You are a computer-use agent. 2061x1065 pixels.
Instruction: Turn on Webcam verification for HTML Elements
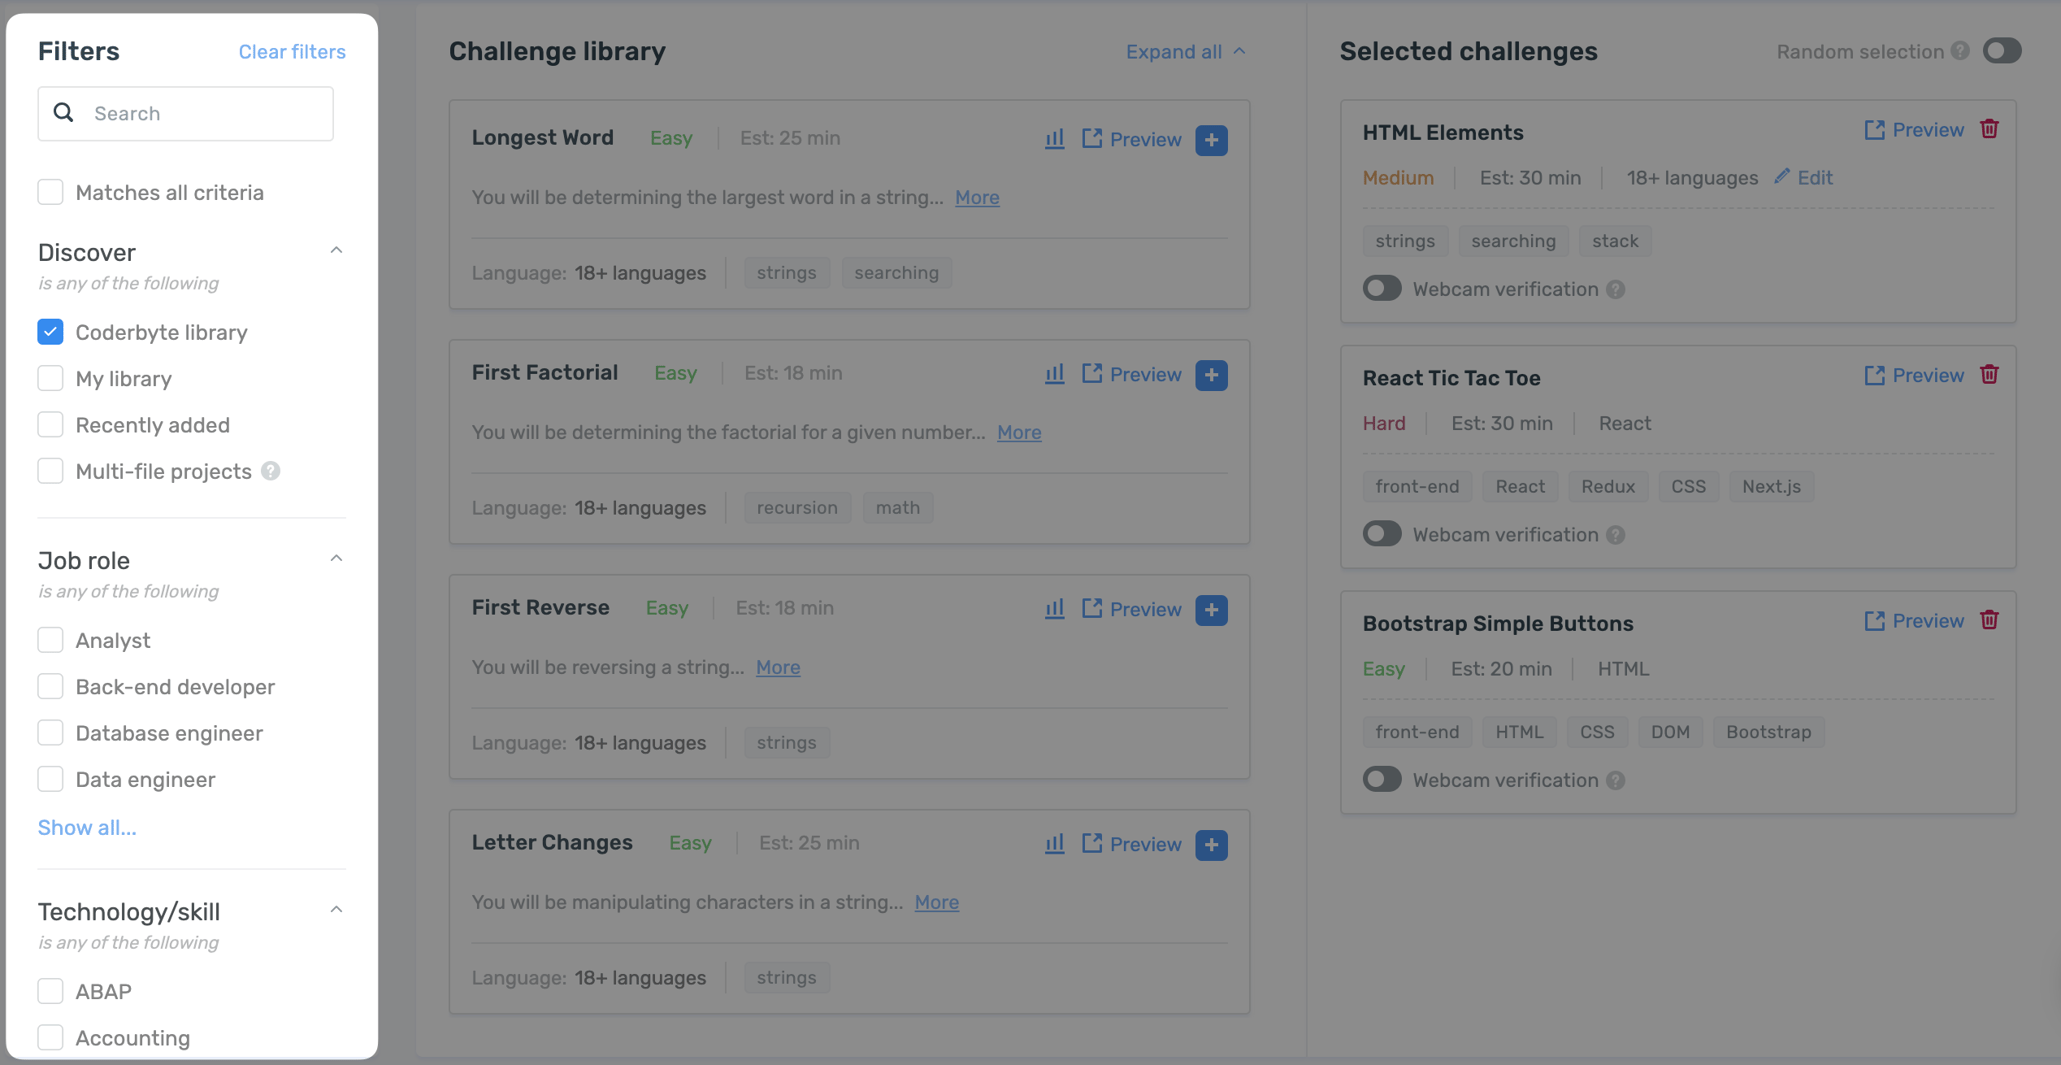[x=1382, y=289]
